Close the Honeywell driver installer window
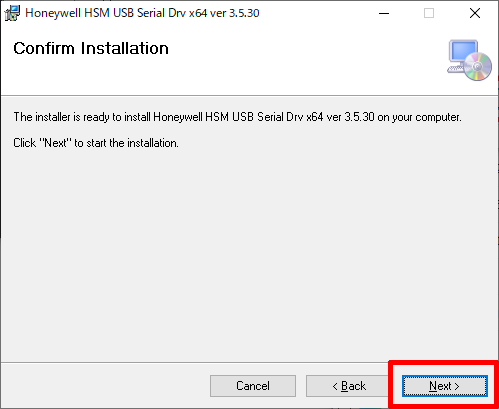The image size is (499, 409). point(475,13)
